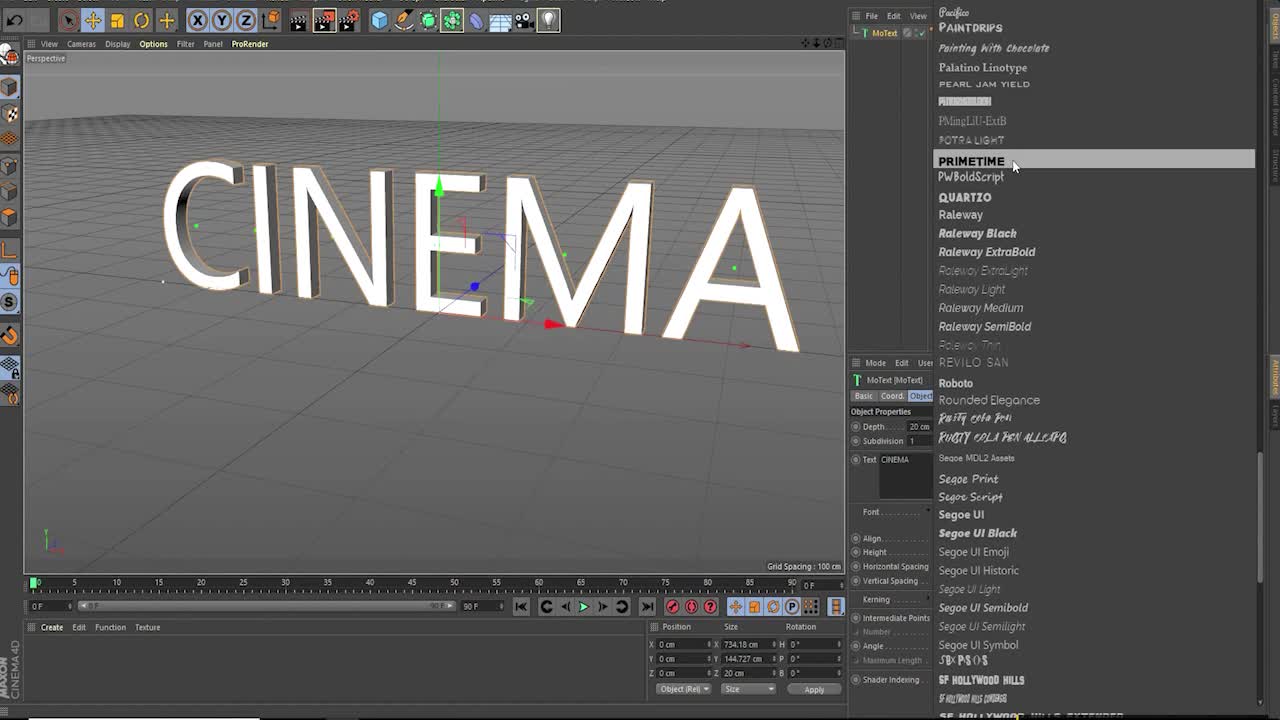Open the viewport Display menu
The image size is (1280, 720).
(x=118, y=44)
